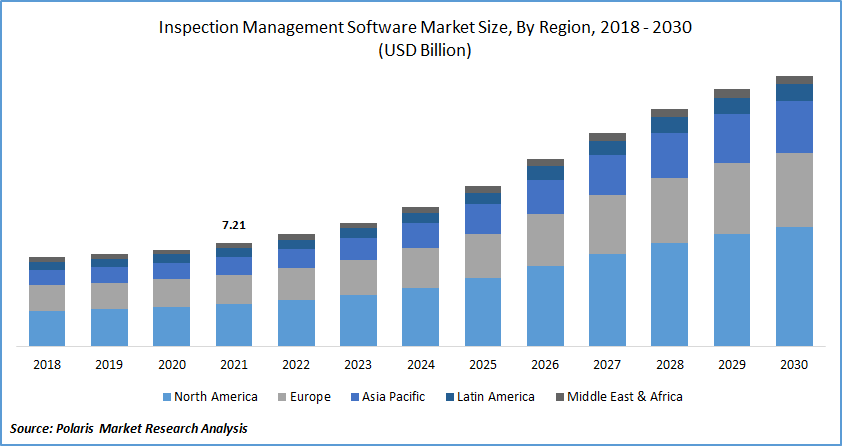
Task: Click the Asia Pacific segment of the 2025 bar
Action: coord(483,219)
